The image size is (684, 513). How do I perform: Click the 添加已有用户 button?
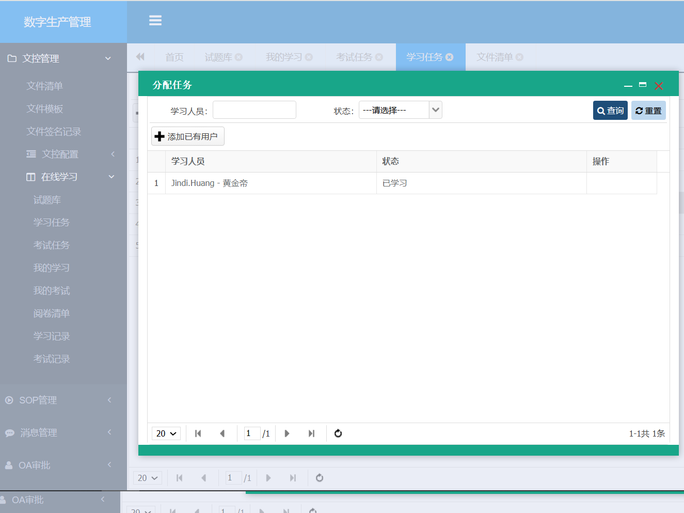pos(187,136)
